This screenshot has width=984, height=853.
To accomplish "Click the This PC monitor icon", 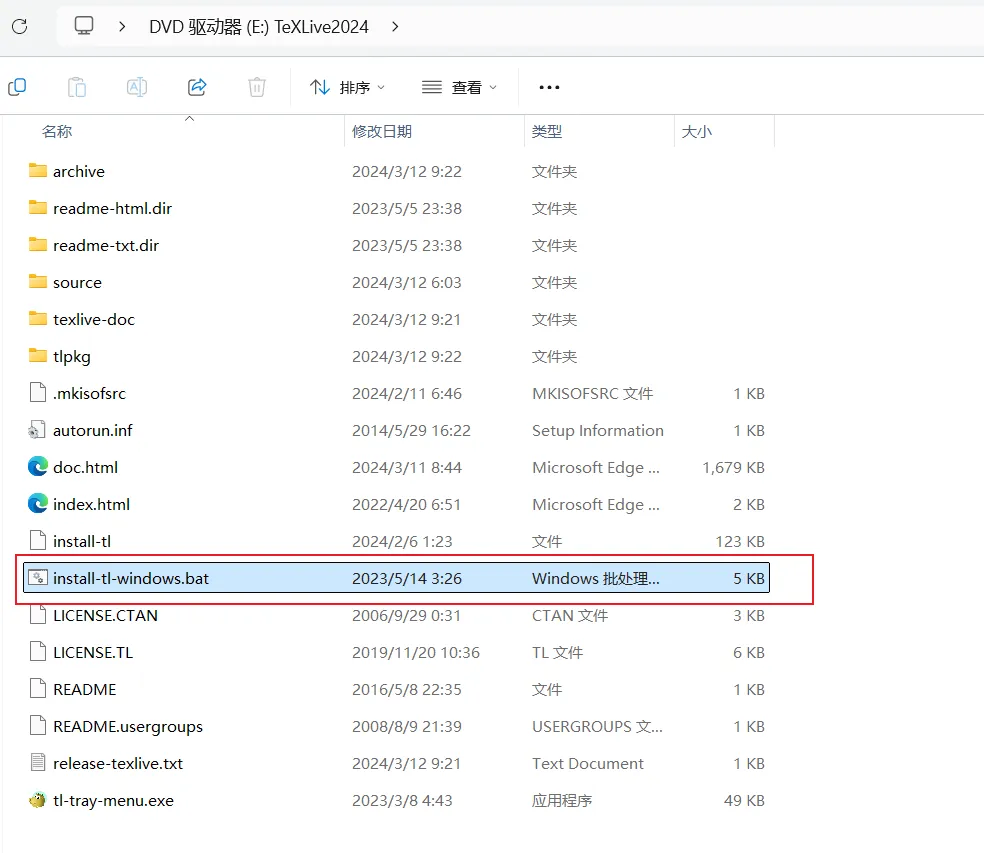I will (x=83, y=26).
